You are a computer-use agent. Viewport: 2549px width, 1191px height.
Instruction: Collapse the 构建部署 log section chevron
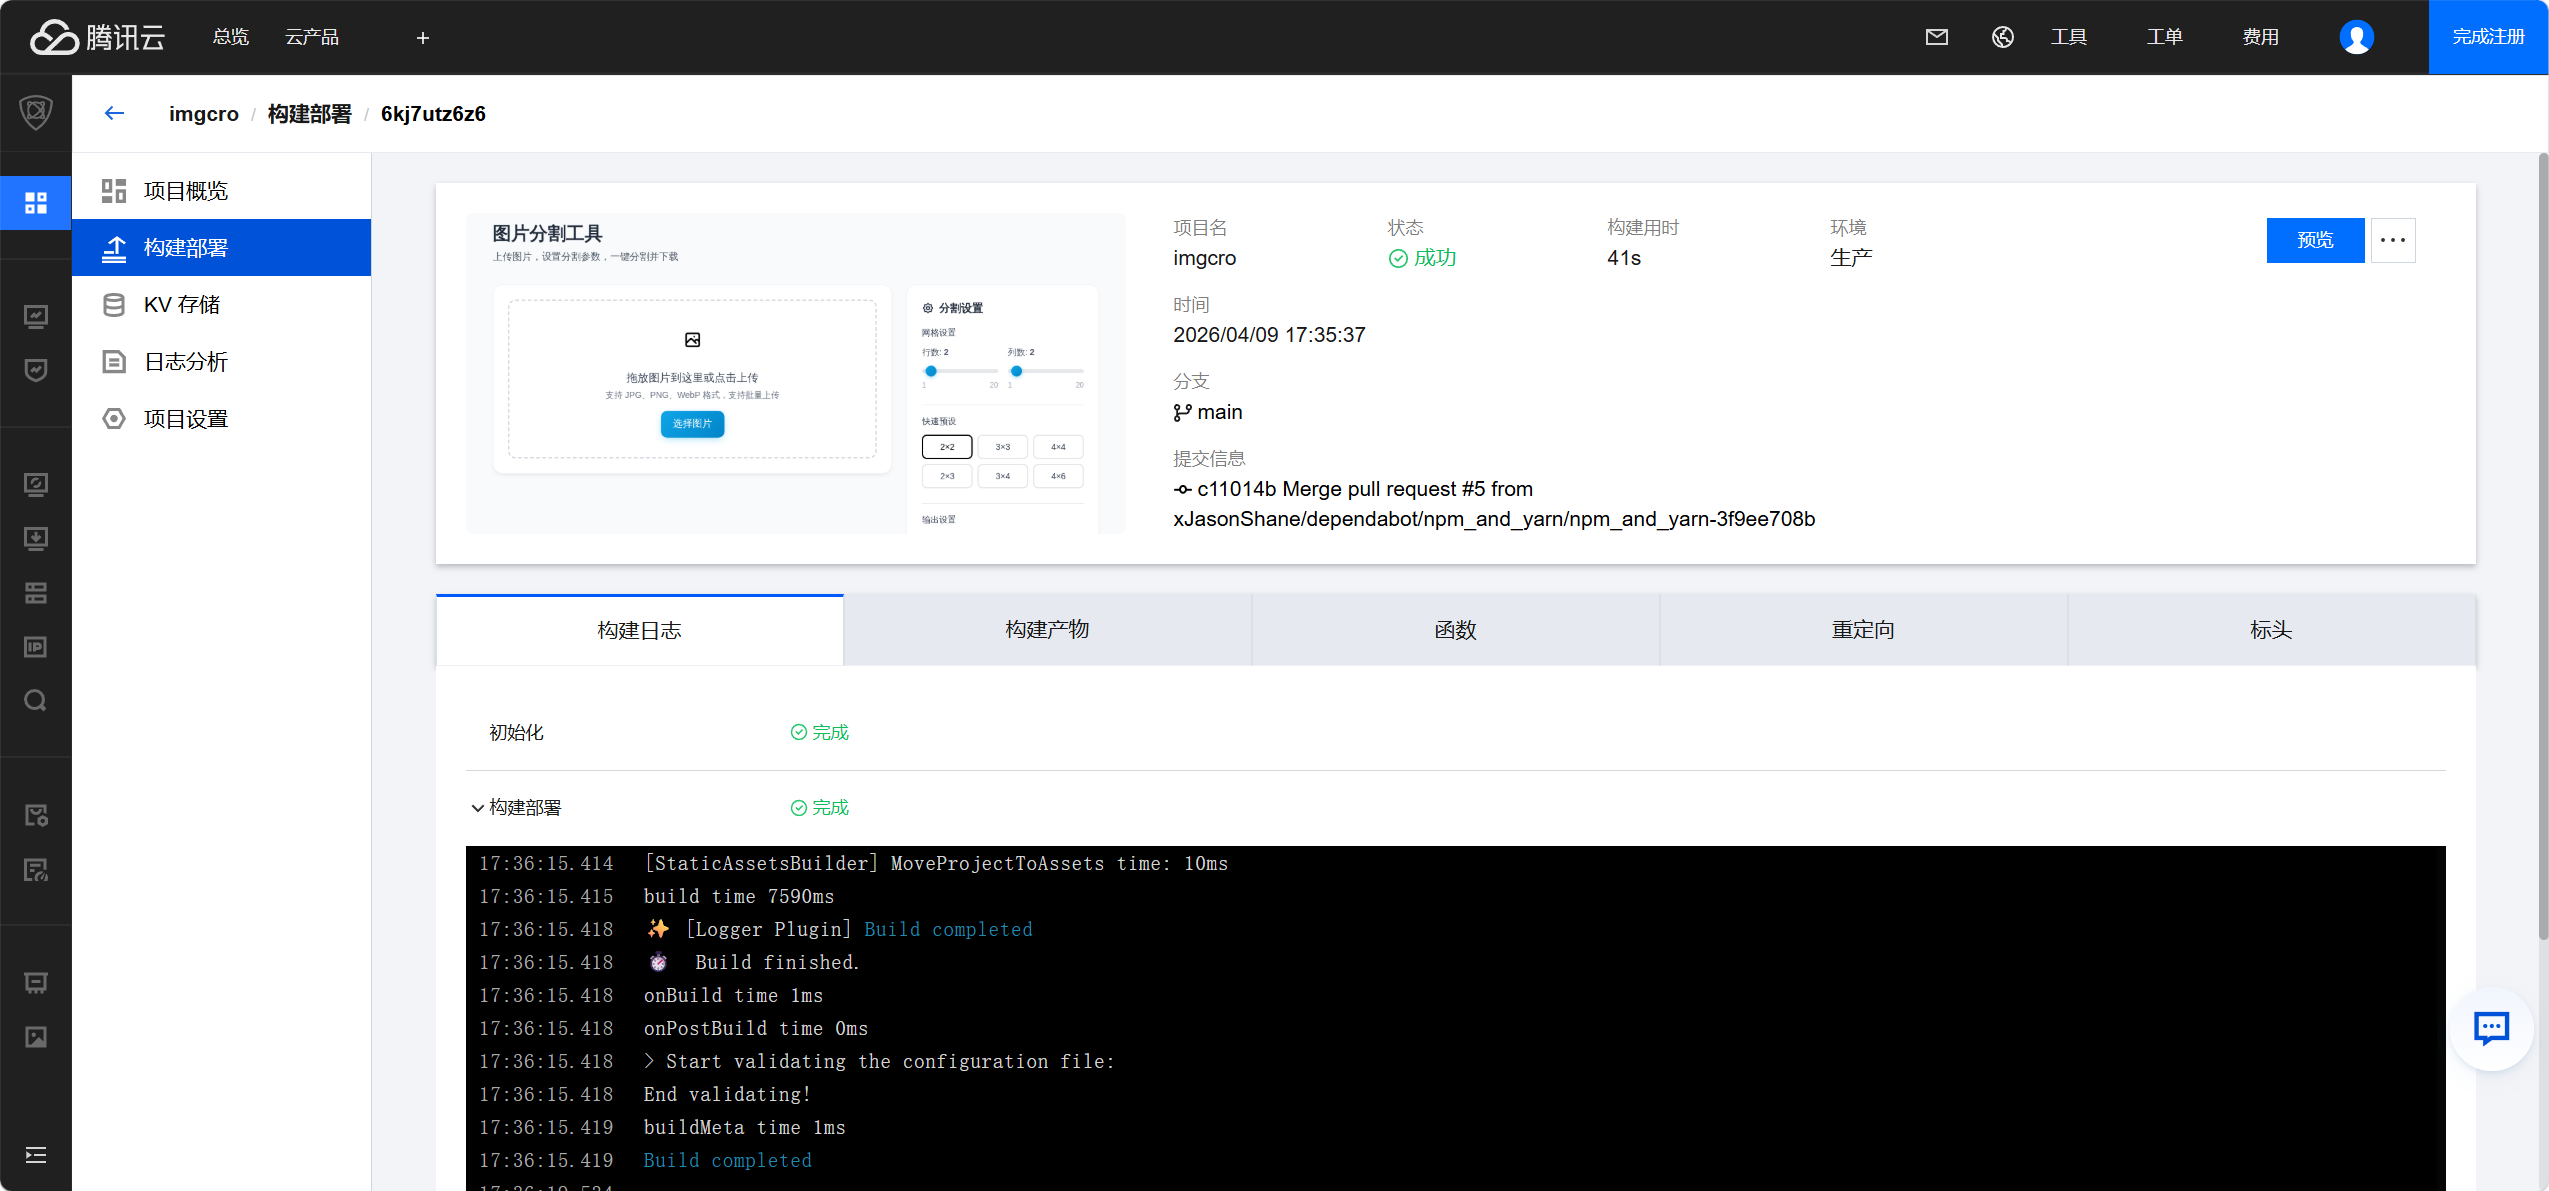[x=477, y=808]
